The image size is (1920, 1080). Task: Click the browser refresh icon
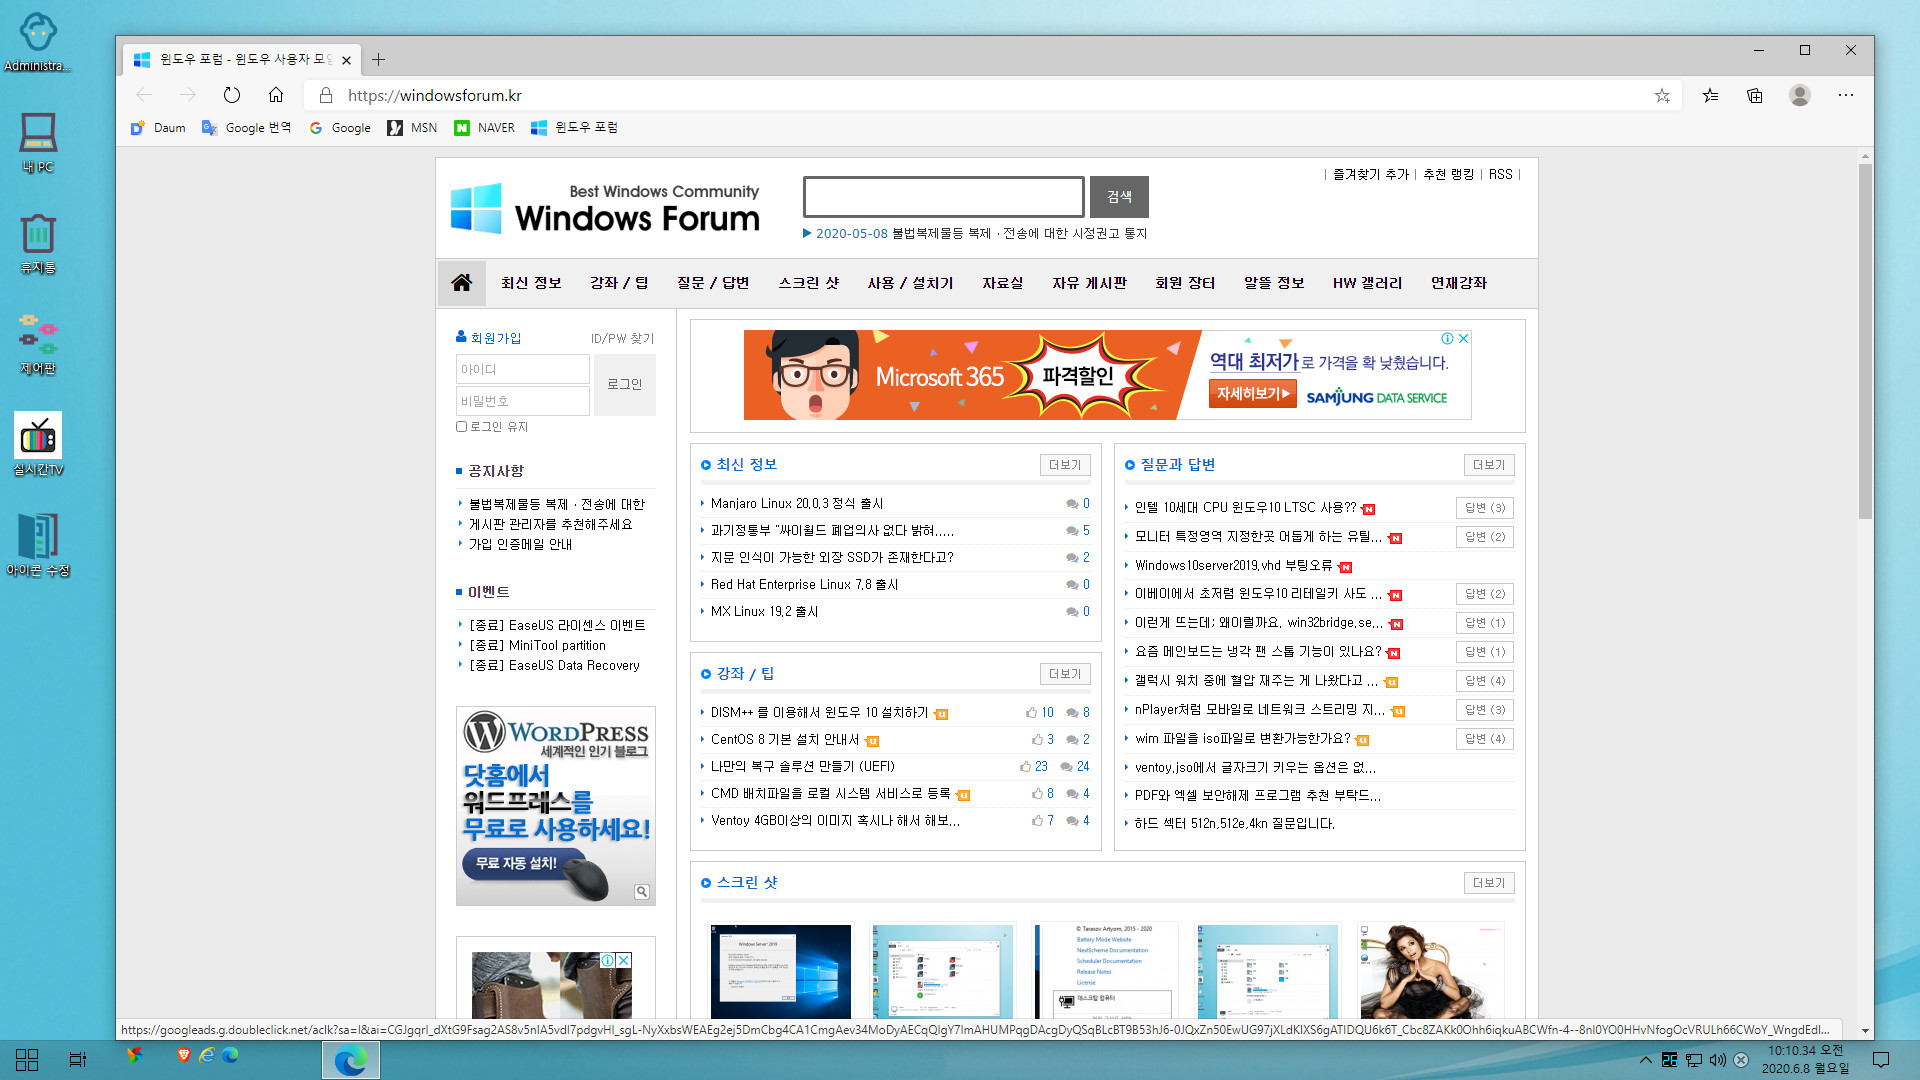pyautogui.click(x=232, y=95)
